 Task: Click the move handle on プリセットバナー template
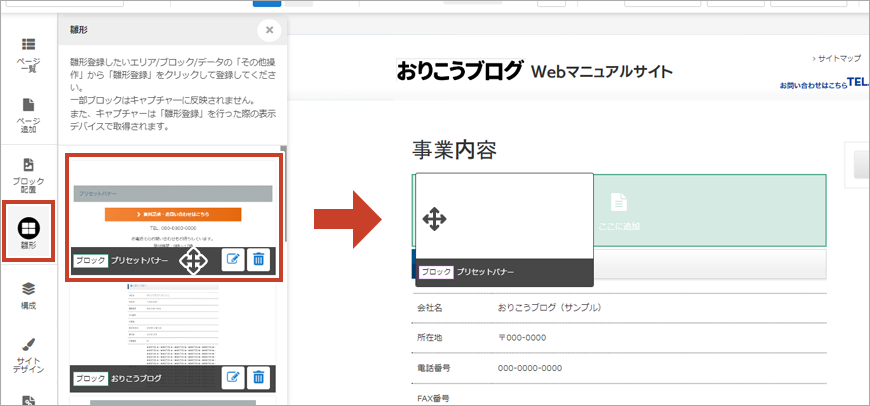(193, 261)
